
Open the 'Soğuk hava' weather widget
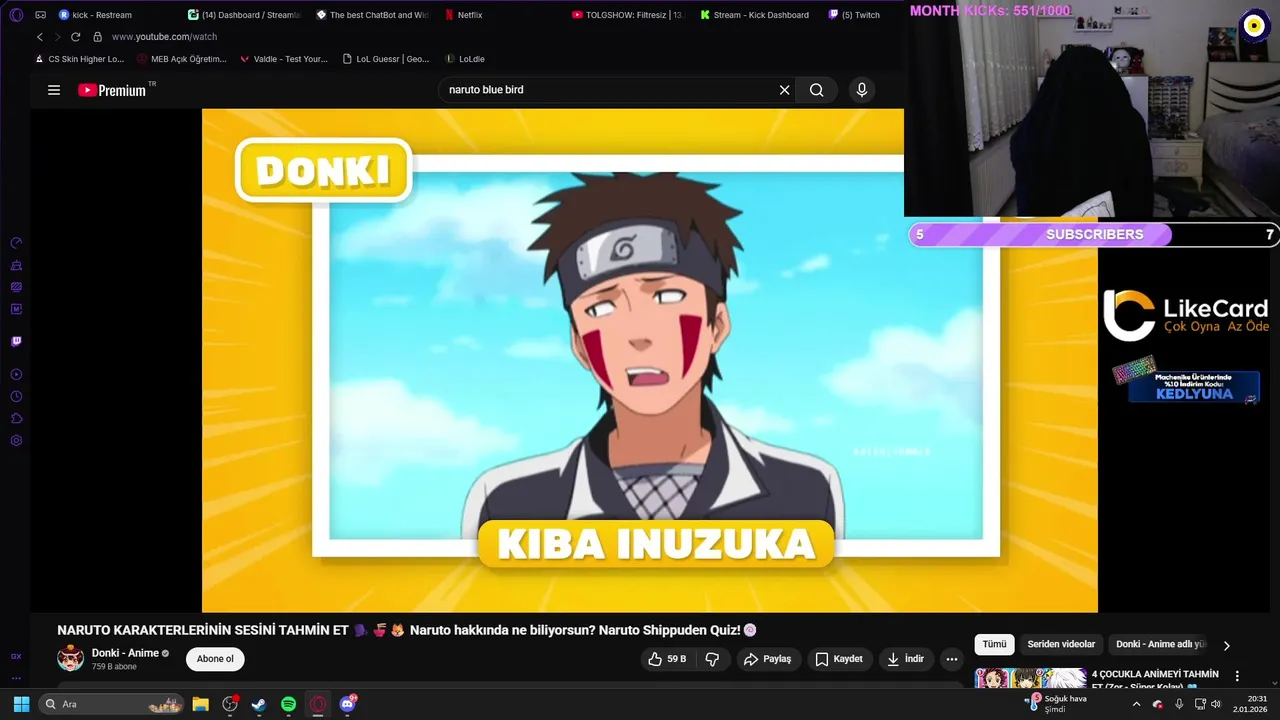(1056, 703)
